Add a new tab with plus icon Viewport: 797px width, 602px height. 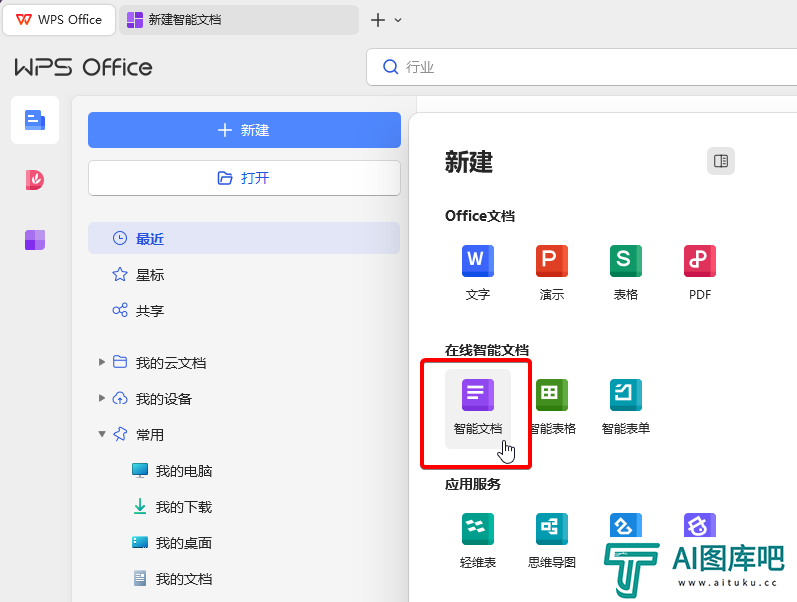click(x=378, y=20)
